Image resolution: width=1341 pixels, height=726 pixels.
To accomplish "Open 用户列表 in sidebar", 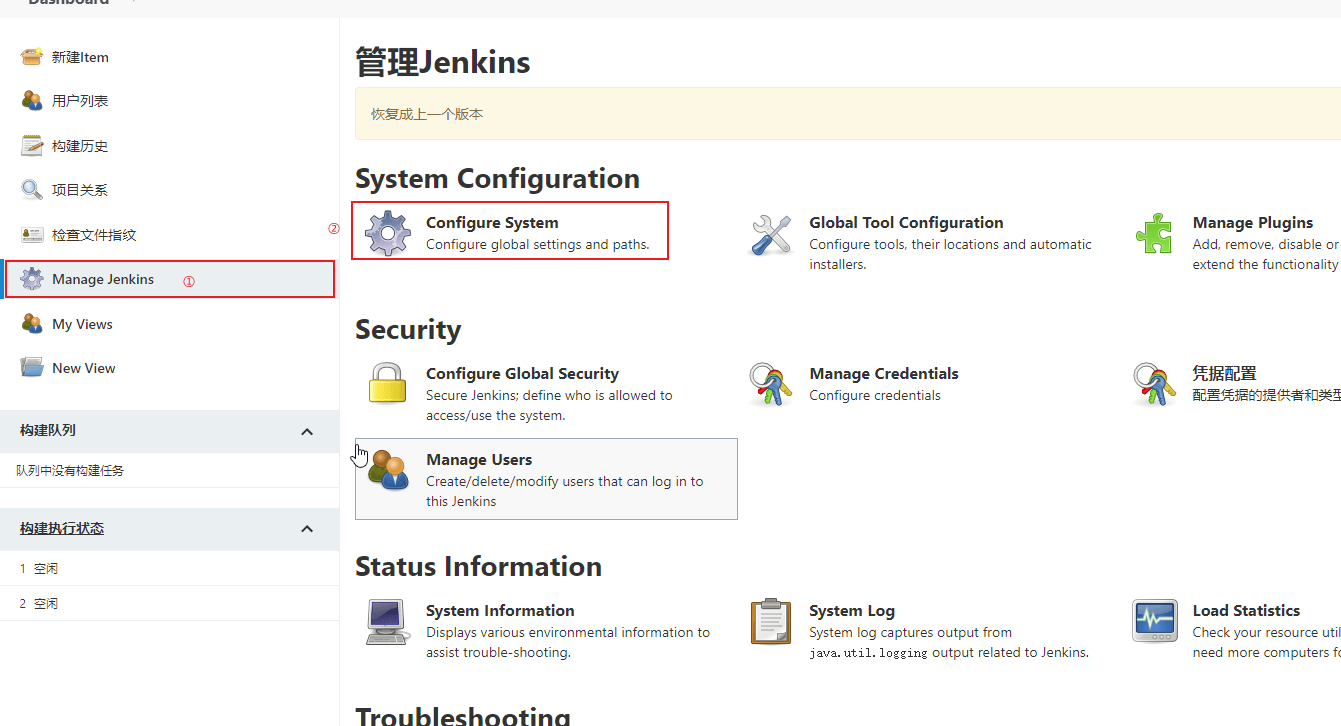I will [80, 101].
